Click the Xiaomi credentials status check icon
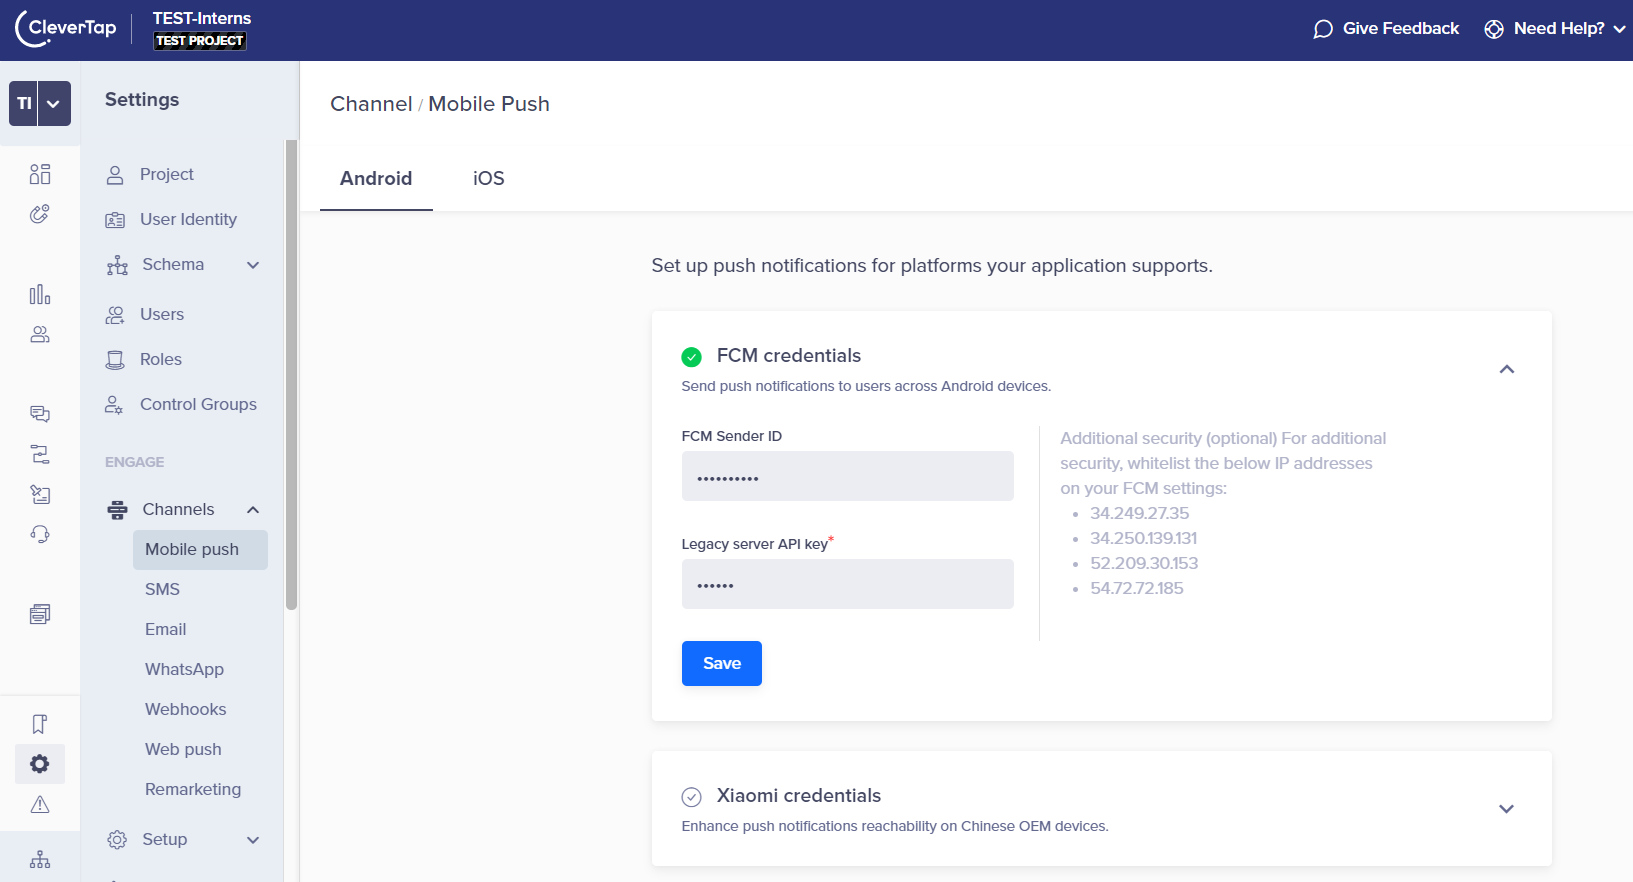The width and height of the screenshot is (1633, 882). point(691,797)
